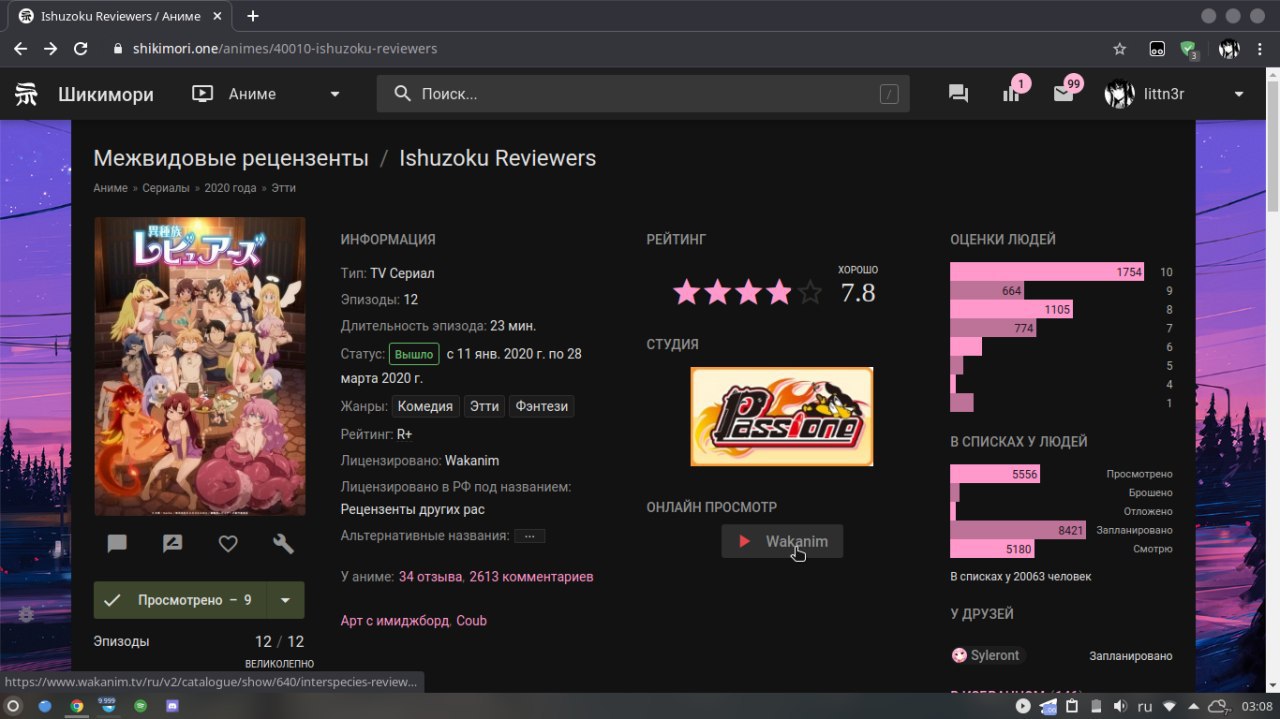The image size is (1280, 719).
Task: Click the anime poster image
Action: point(200,366)
